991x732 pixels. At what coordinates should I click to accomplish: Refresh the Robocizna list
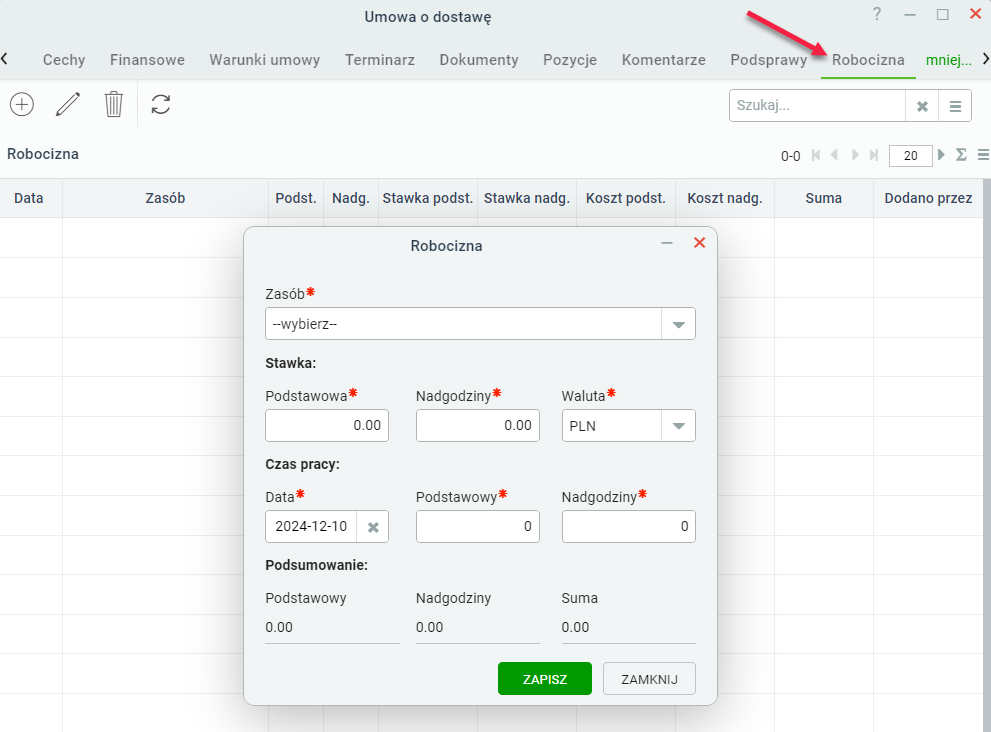pos(161,104)
